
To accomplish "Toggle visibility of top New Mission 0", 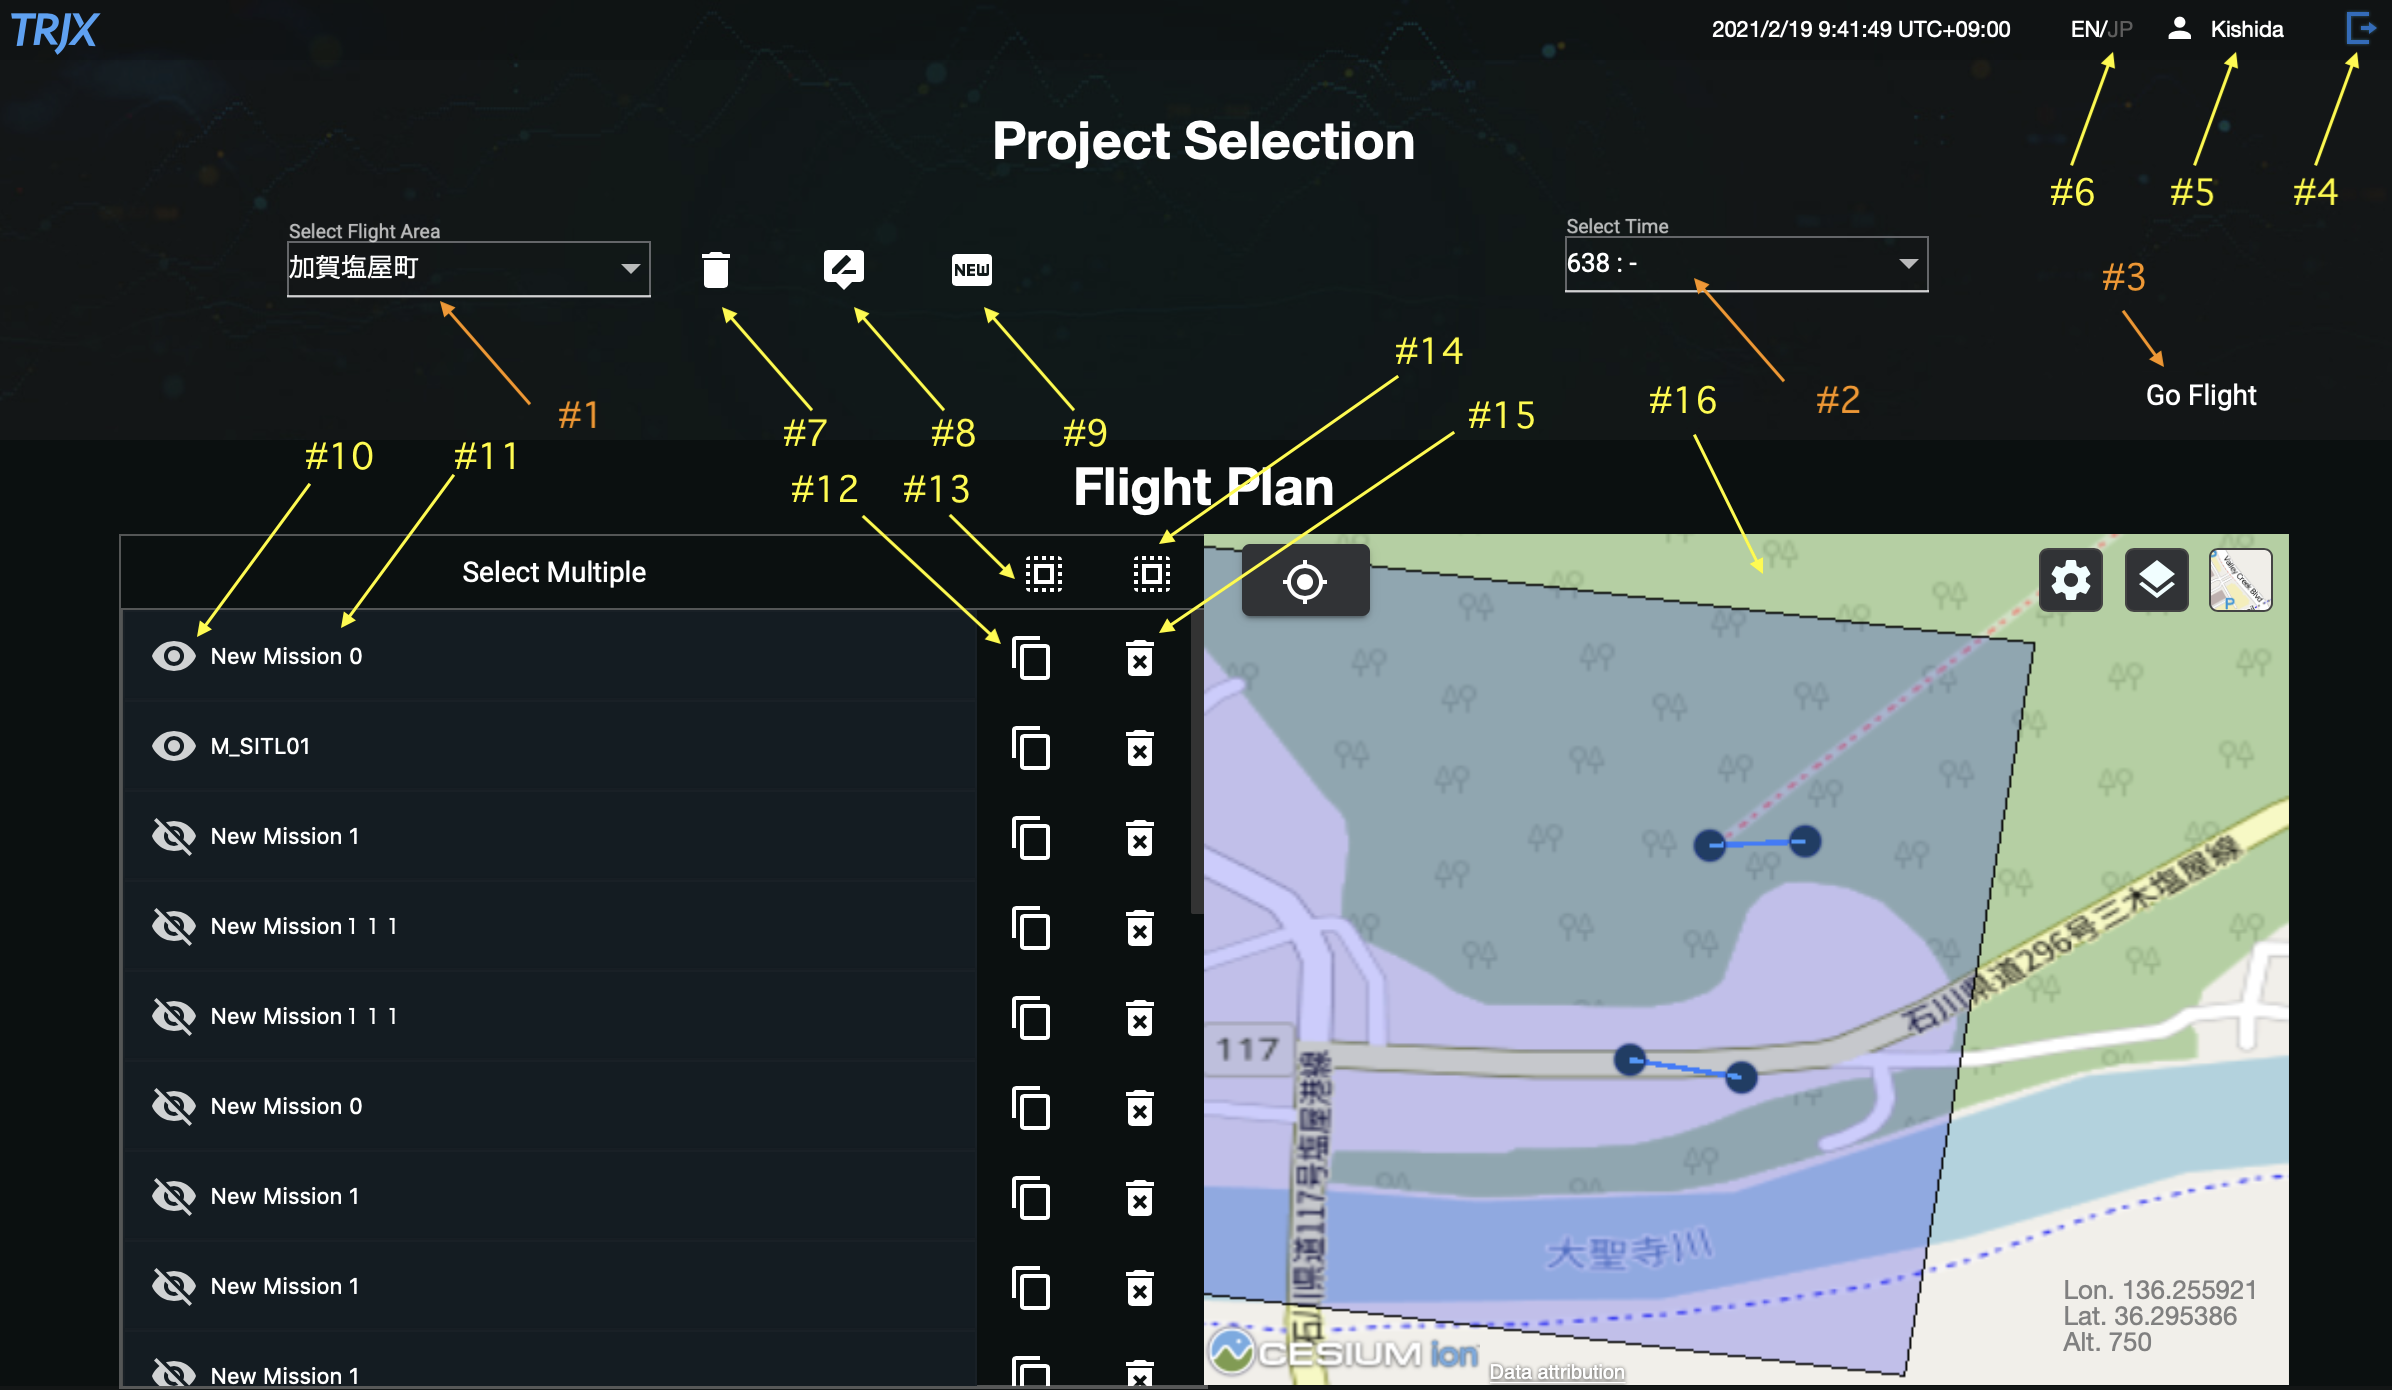I will [173, 656].
